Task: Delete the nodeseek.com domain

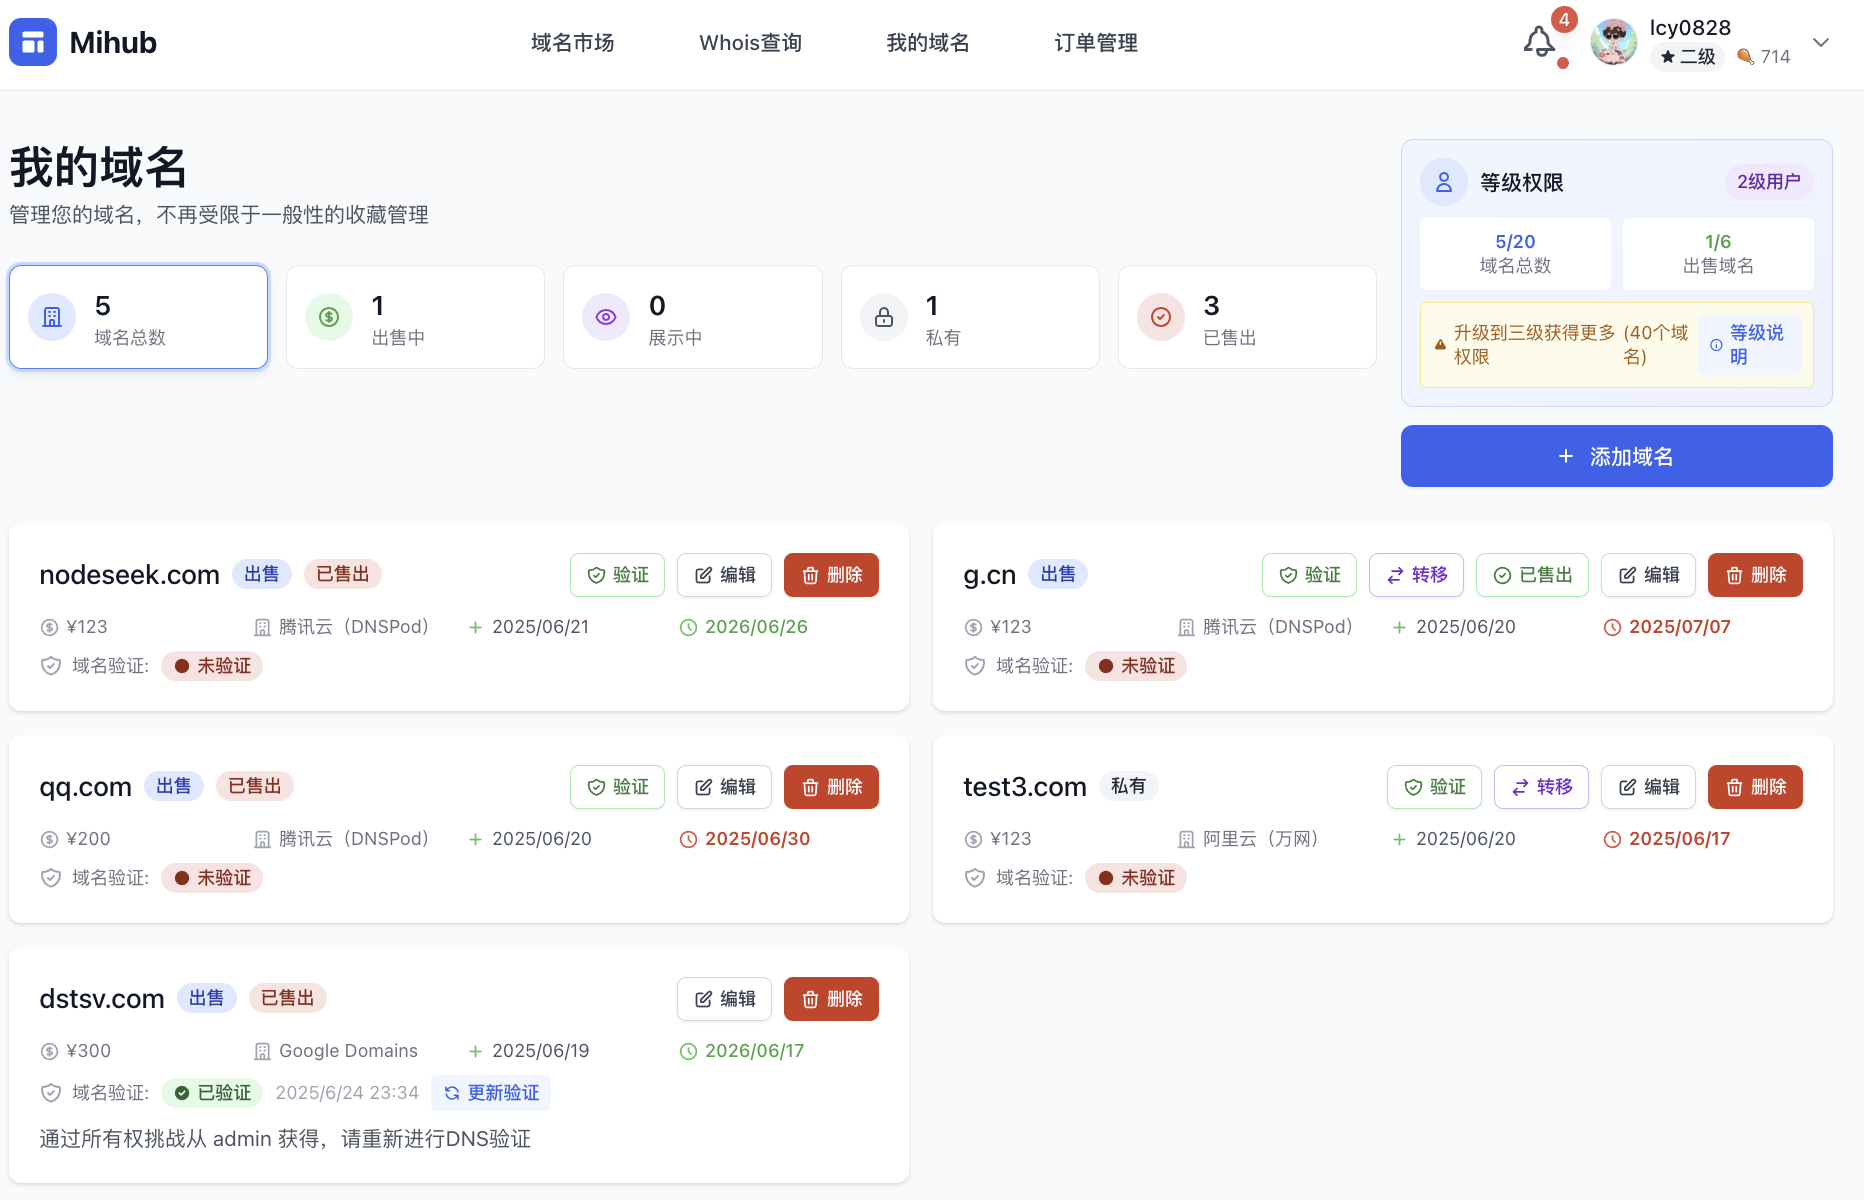Action: (x=831, y=575)
